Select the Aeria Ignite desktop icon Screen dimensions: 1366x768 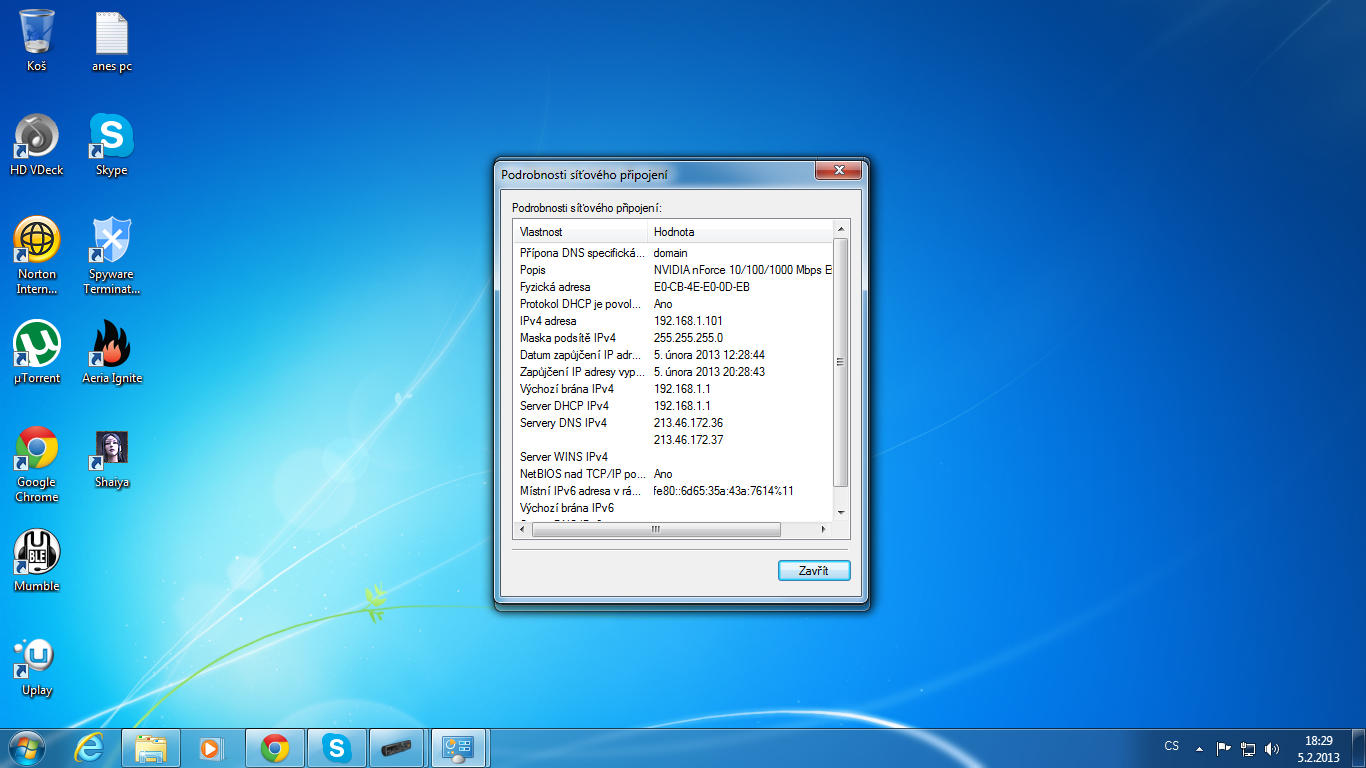(x=111, y=346)
